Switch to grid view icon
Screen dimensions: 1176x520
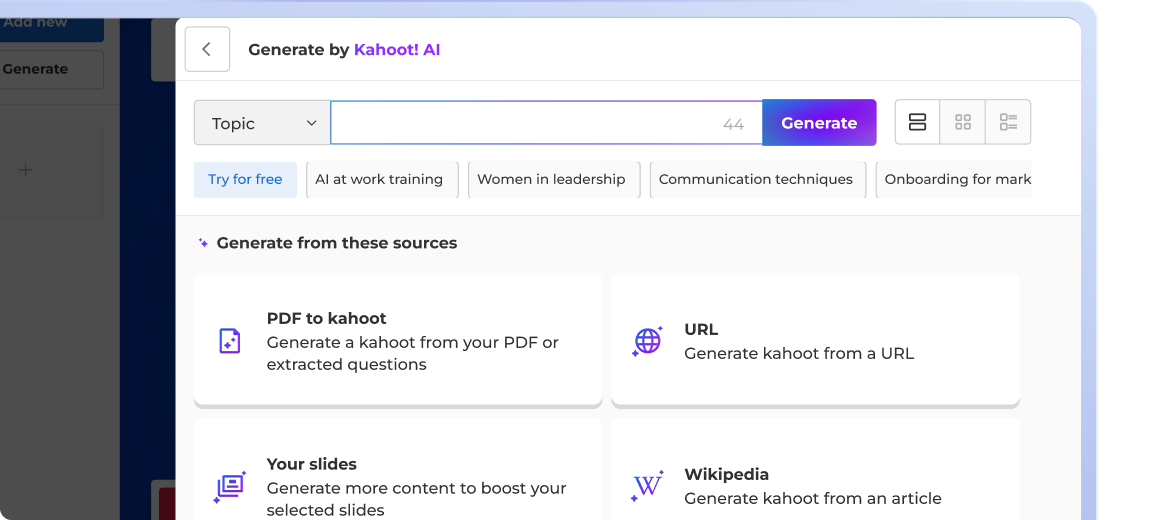[x=962, y=122]
